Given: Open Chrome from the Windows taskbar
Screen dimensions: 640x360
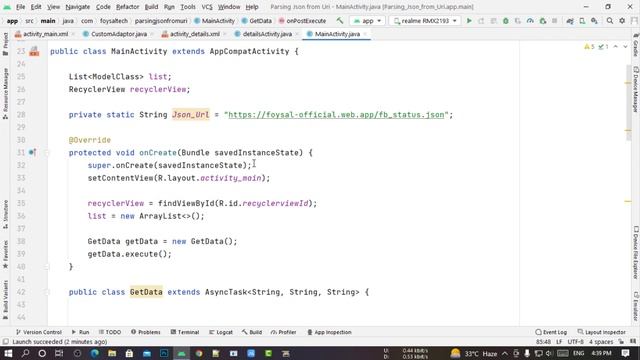Looking at the screenshot, I should click(x=199, y=353).
